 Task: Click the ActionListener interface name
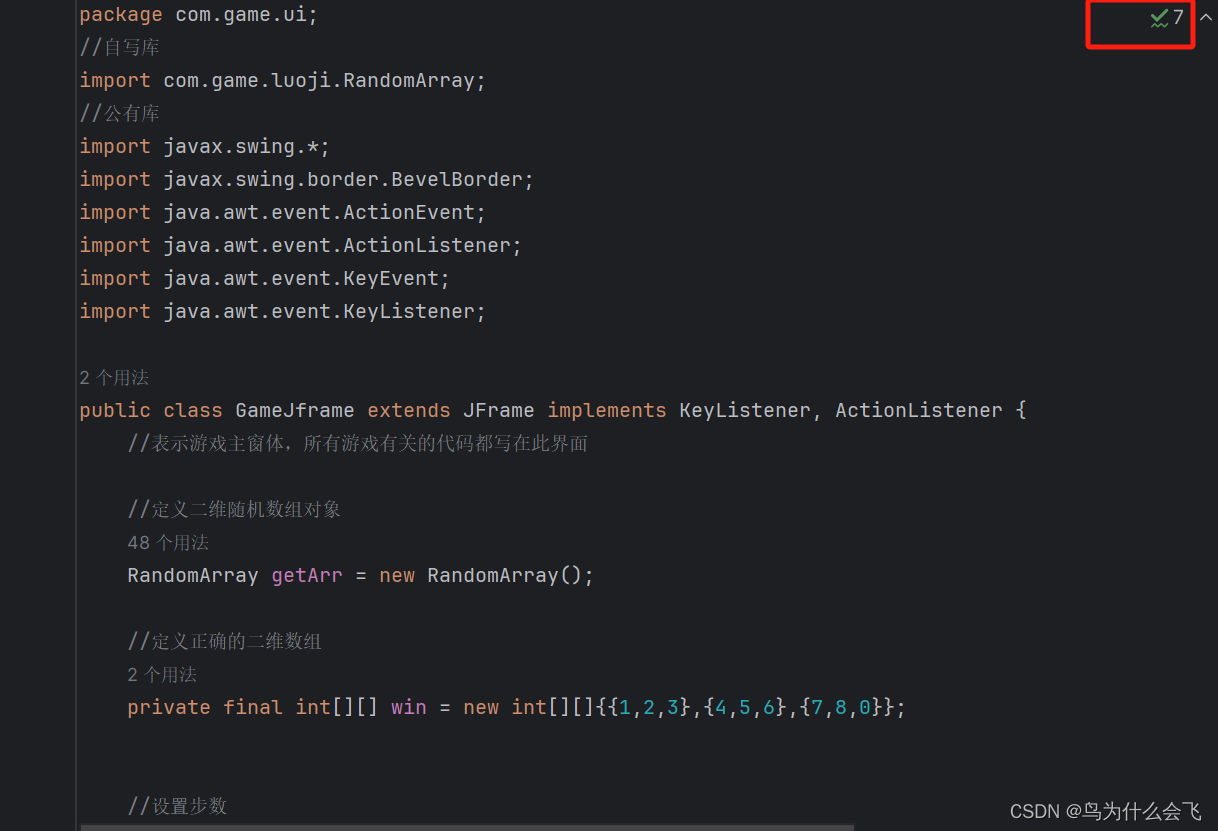coord(918,410)
